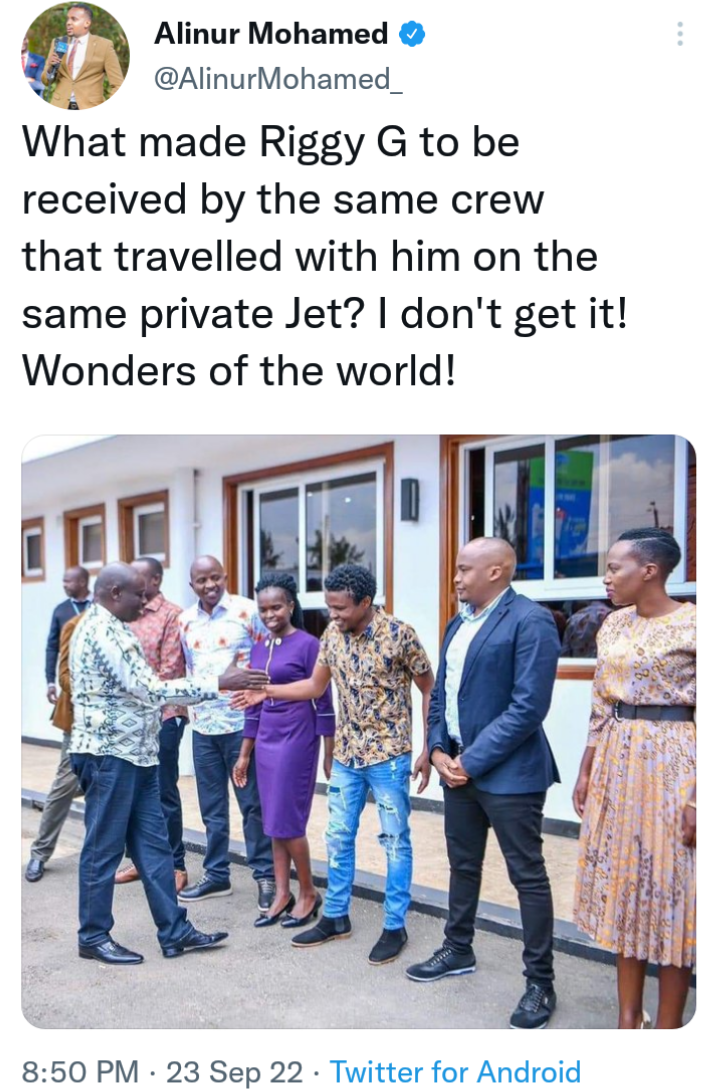This screenshot has width=712, height=1092.
Task: Click the @AlinurMohamed_ handle
Action: [x=277, y=79]
